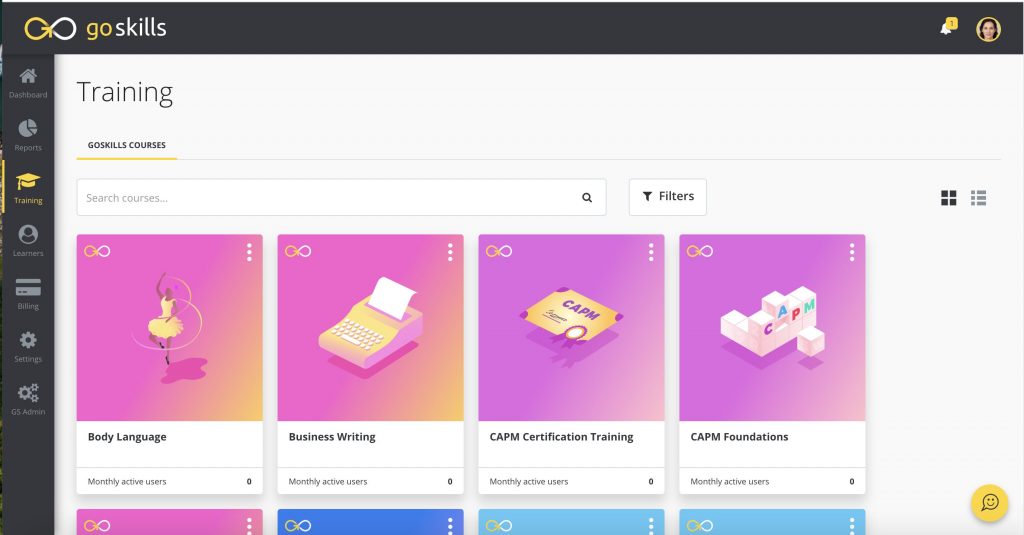Open the live chat bubble

point(990,502)
